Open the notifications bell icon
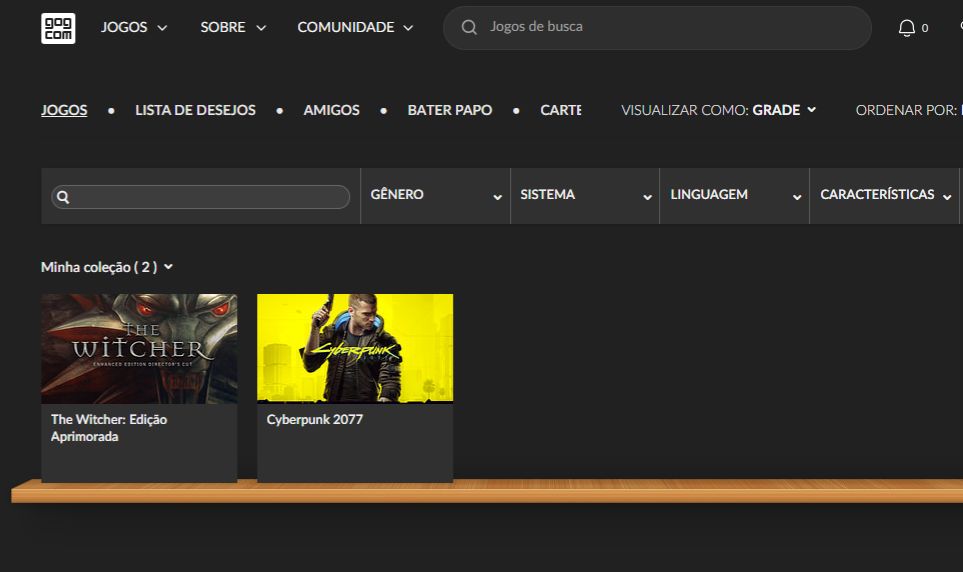This screenshot has width=963, height=572. tap(906, 28)
